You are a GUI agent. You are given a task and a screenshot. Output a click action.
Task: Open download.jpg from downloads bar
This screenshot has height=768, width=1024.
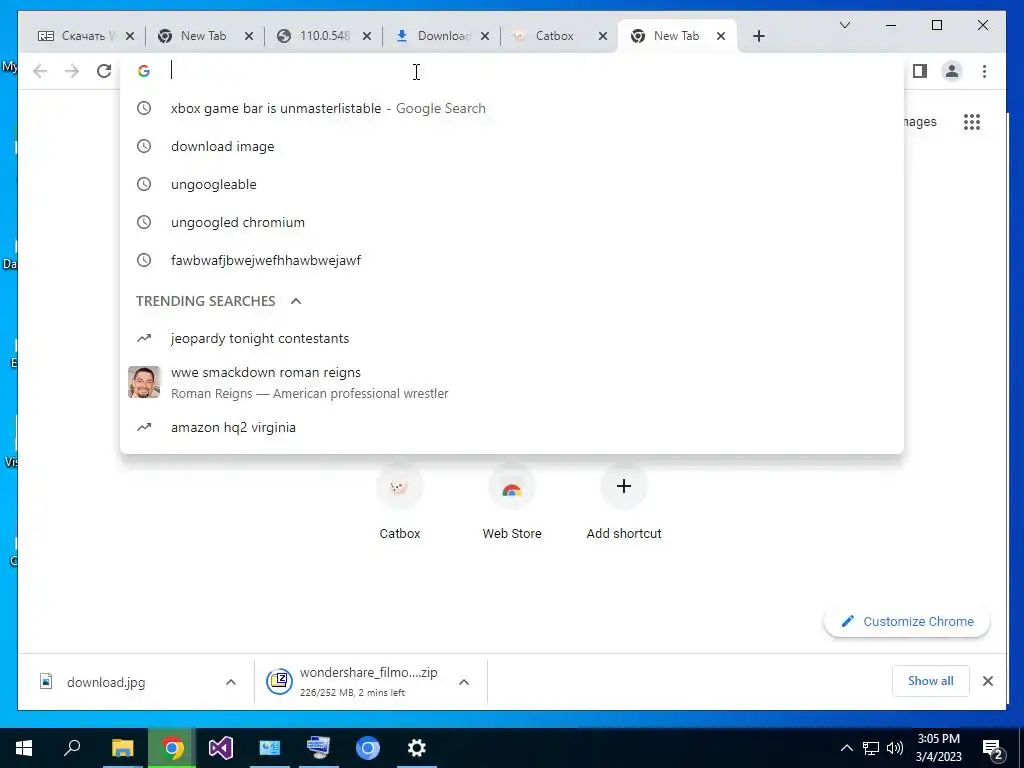click(106, 682)
